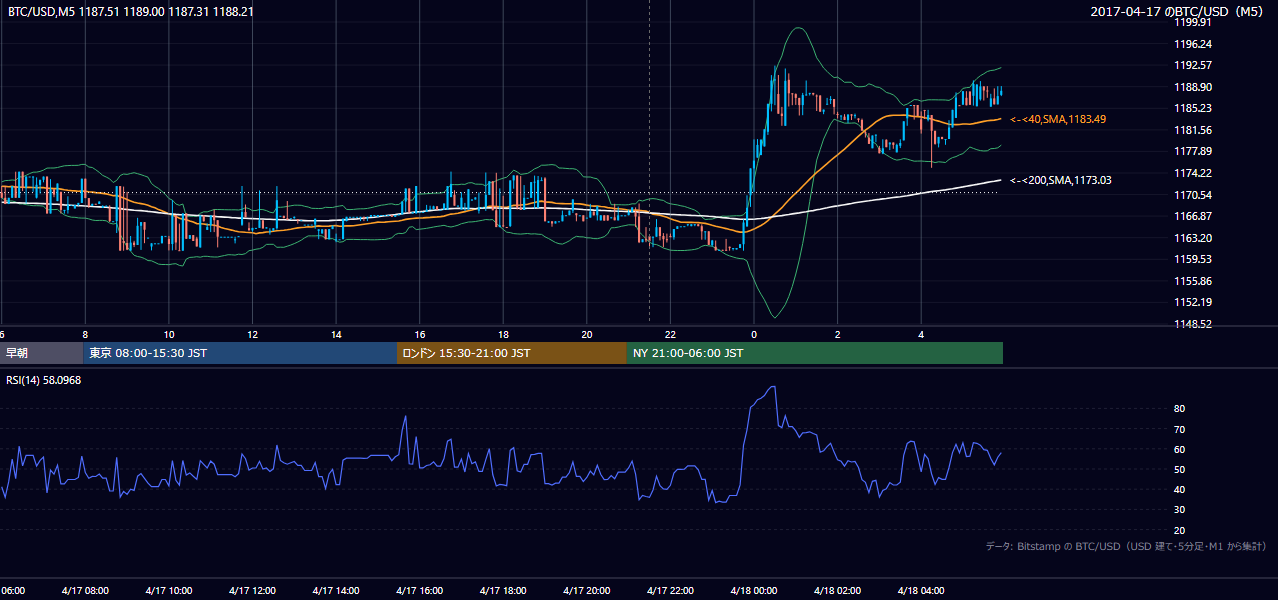Click hour tick 16 under price chart
Image resolution: width=1278 pixels, height=600 pixels.
pyautogui.click(x=419, y=334)
